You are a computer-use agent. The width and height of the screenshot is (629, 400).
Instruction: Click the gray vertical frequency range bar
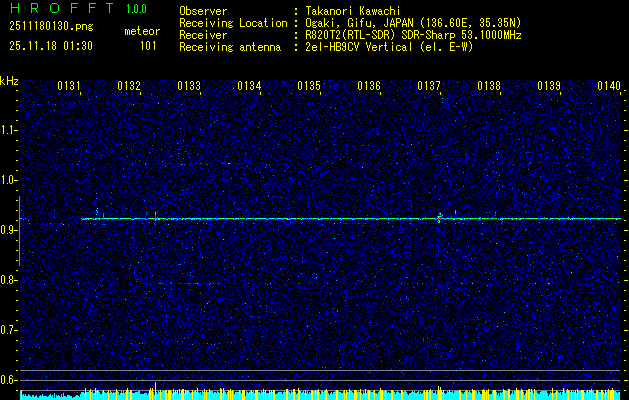(x=19, y=231)
